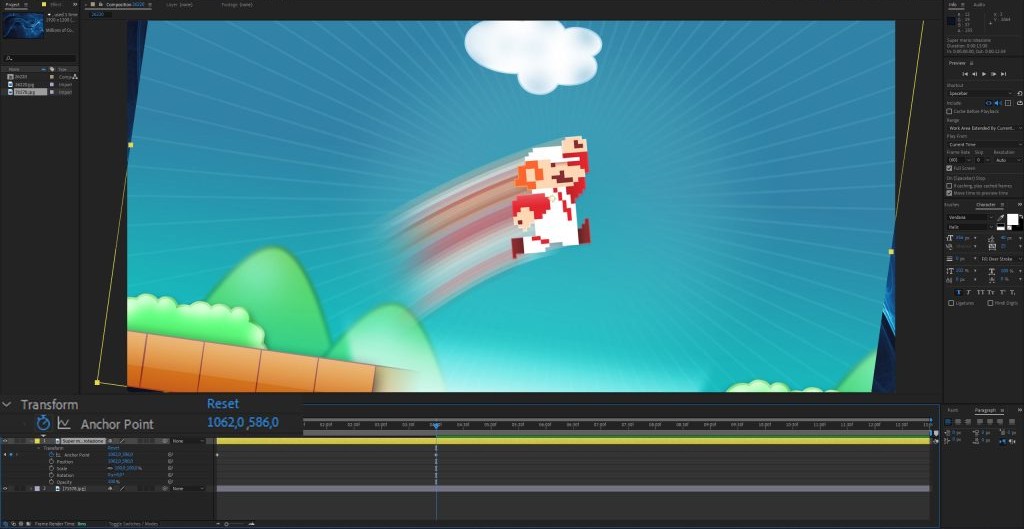The width and height of the screenshot is (1024, 529).
Task: Click the Scale stopwatch icon
Action: point(52,468)
